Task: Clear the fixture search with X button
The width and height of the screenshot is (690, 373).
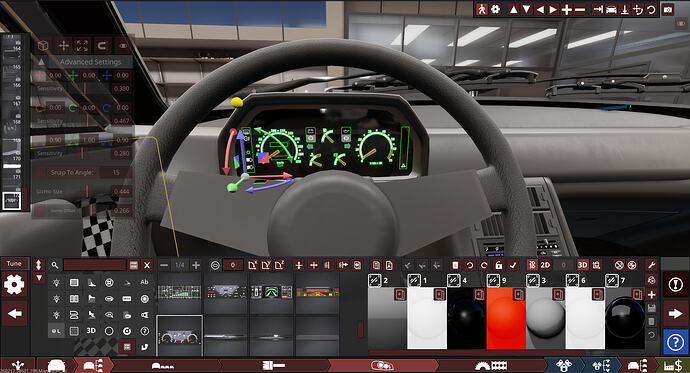Action: [147, 265]
